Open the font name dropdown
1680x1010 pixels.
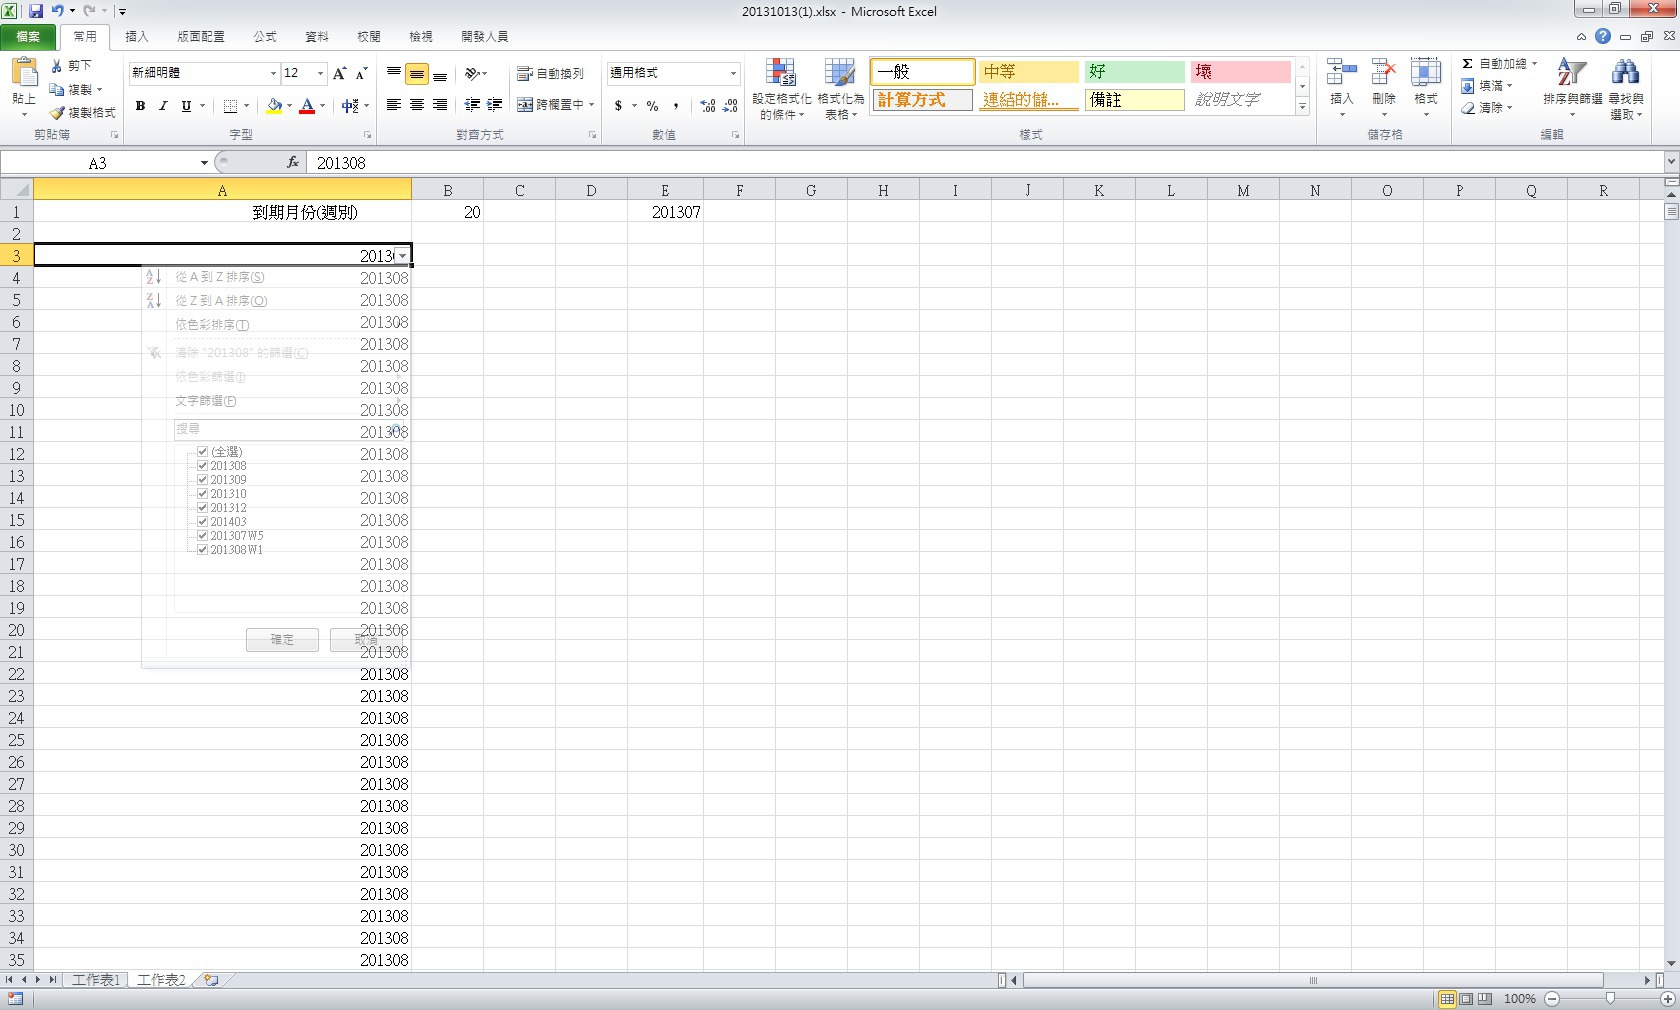pos(273,74)
